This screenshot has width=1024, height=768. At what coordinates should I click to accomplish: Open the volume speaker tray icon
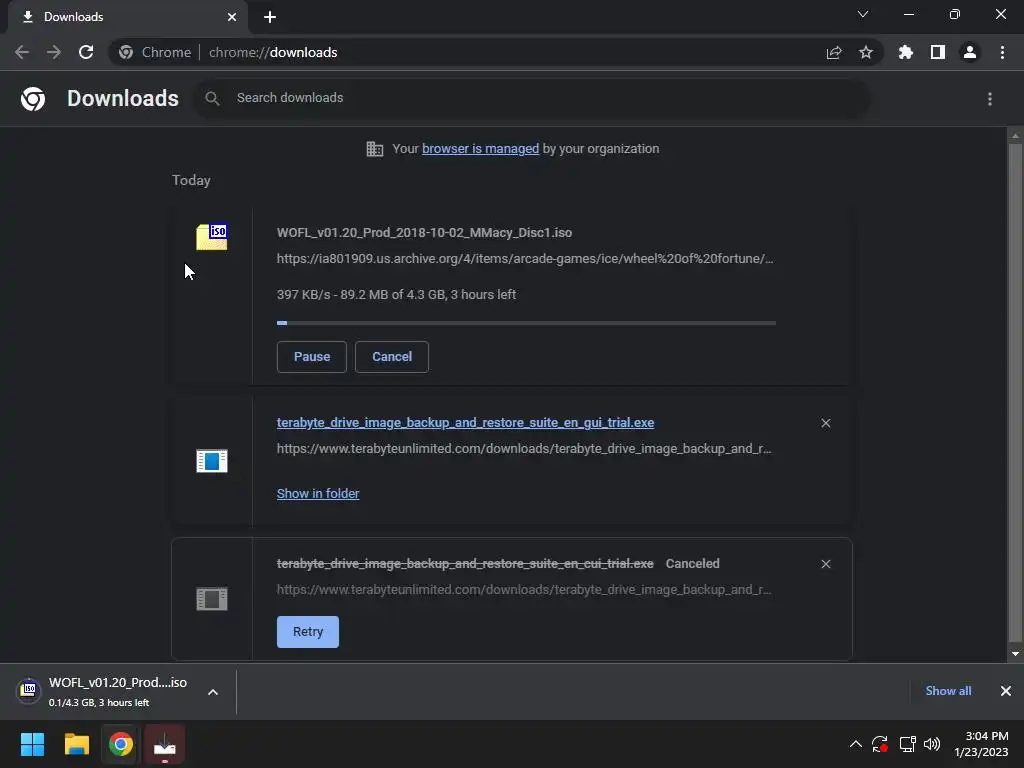click(932, 744)
